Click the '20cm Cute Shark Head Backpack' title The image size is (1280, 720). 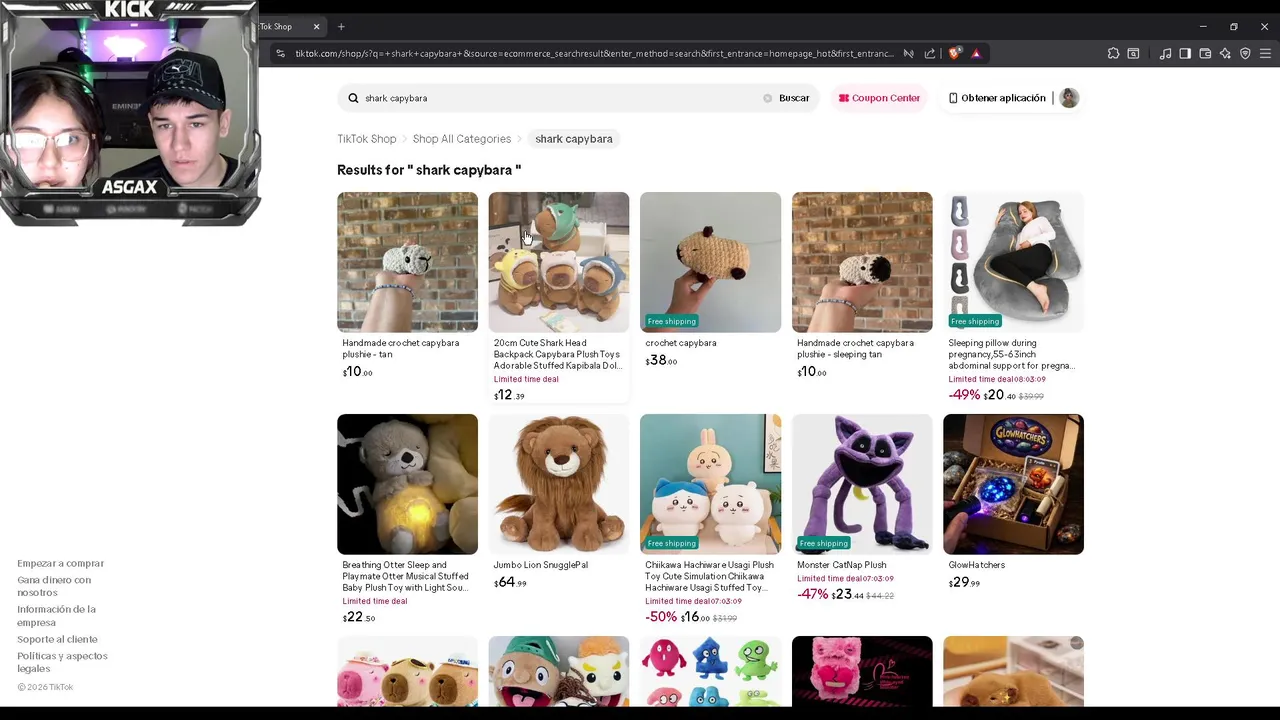tap(558, 354)
